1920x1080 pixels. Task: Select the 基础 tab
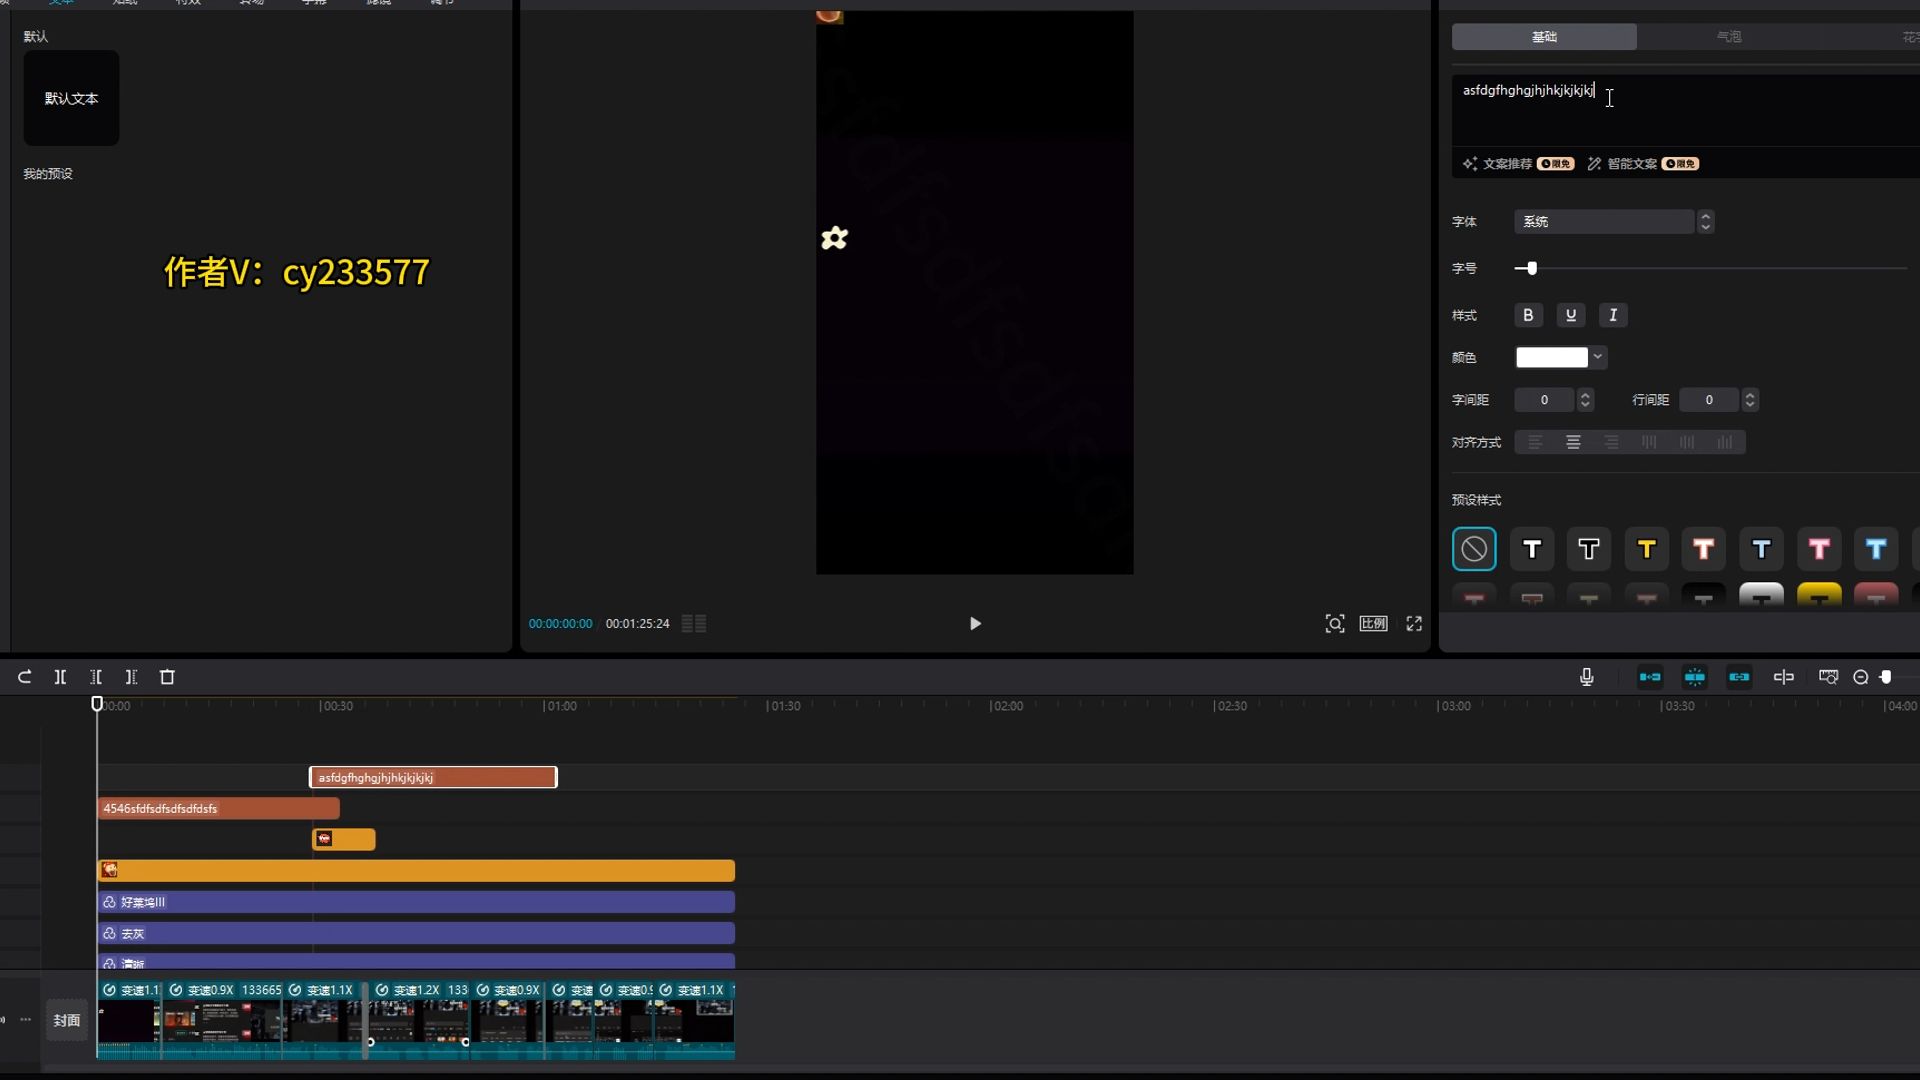(x=1544, y=36)
